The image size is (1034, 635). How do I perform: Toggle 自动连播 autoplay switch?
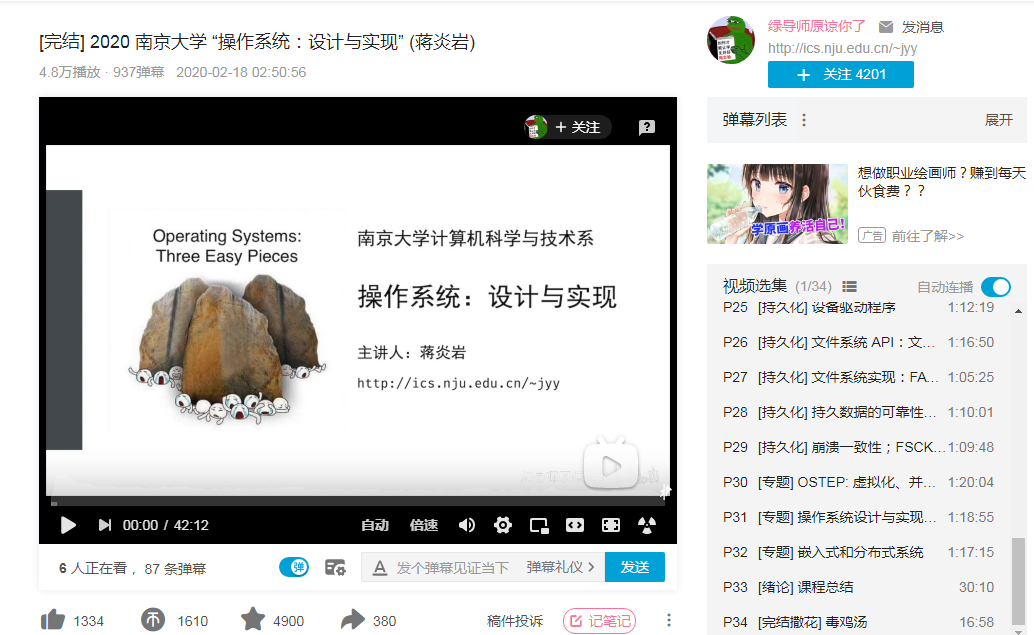point(995,286)
